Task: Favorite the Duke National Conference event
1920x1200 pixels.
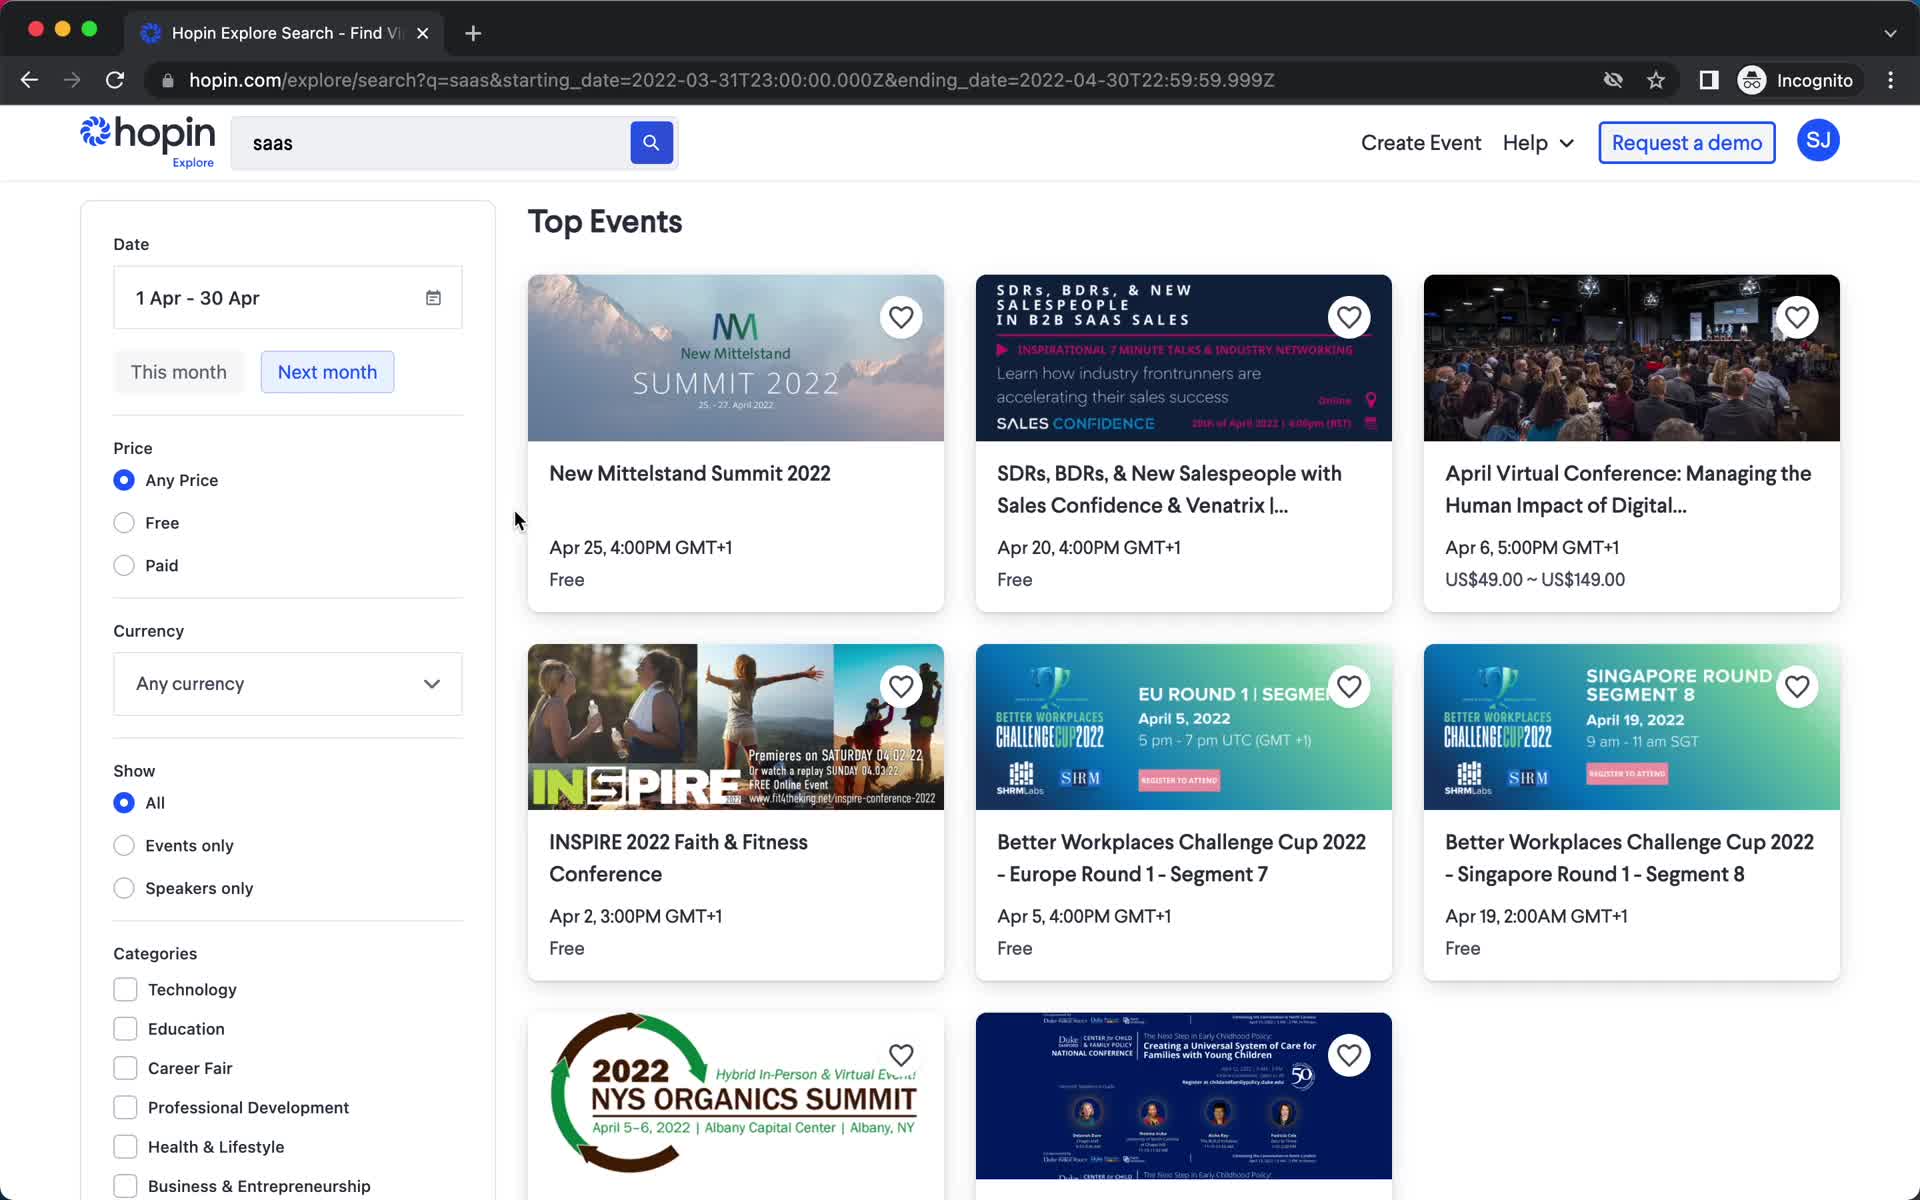Action: pyautogui.click(x=1349, y=1056)
